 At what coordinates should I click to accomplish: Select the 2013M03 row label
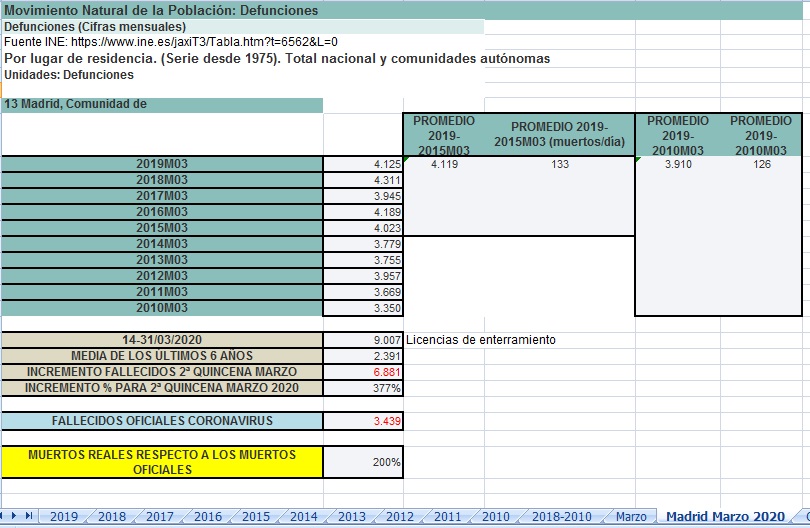pos(162,260)
